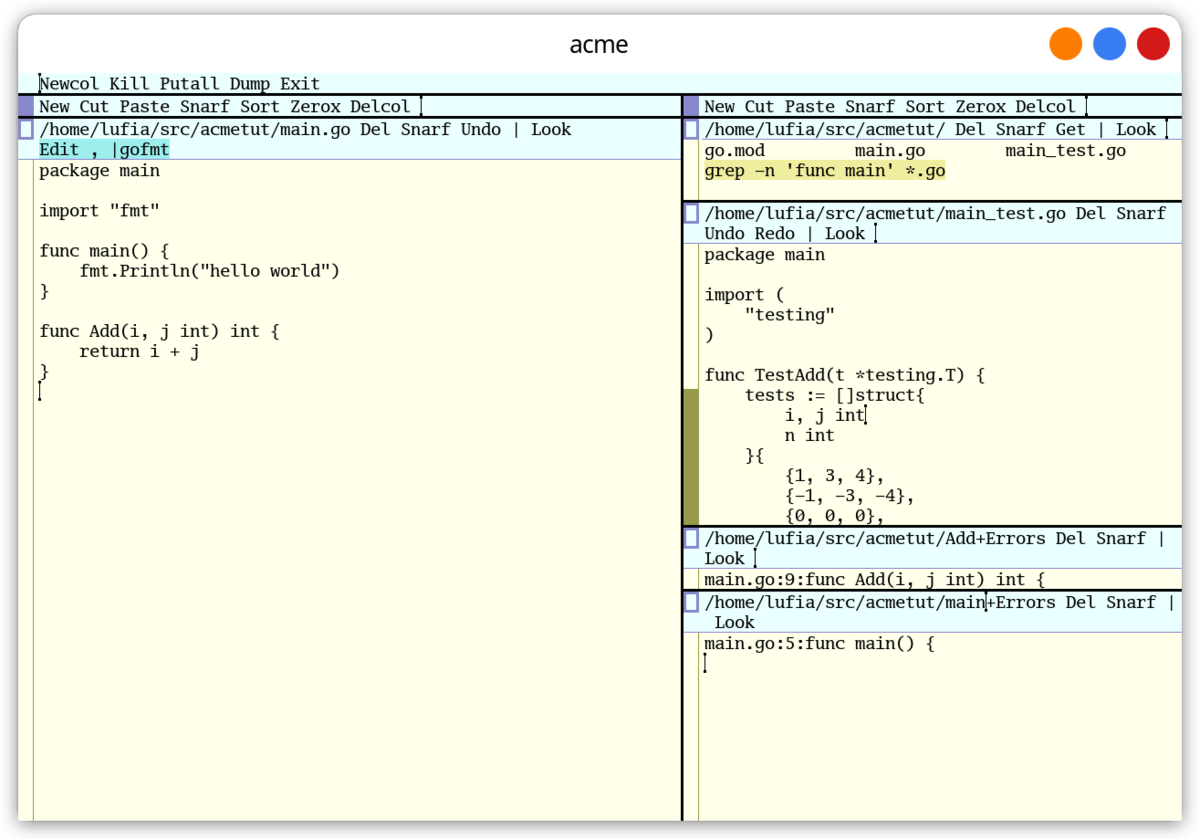This screenshot has width=1200, height=839.
Task: Click Delcol in the right column tag
Action: pos(1046,106)
